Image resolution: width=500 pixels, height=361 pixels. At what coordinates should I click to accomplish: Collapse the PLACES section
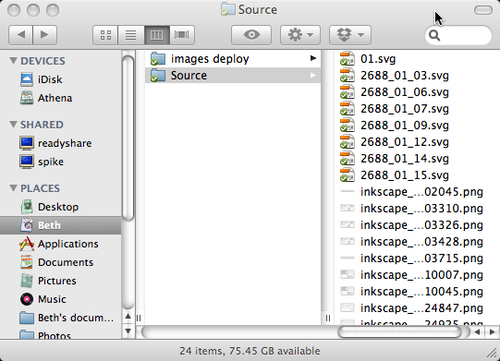pyautogui.click(x=13, y=188)
